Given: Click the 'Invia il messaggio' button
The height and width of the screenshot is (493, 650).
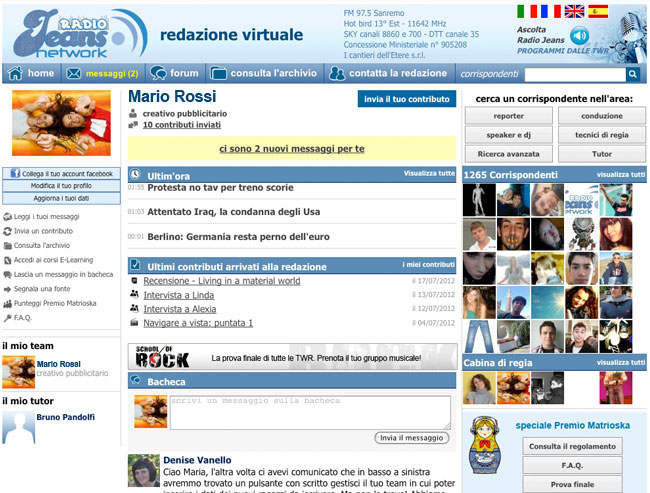Looking at the screenshot, I should 412,438.
